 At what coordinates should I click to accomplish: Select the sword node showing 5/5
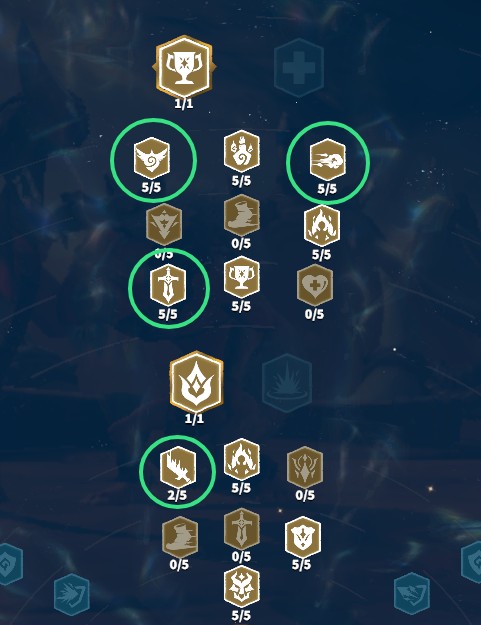point(168,285)
